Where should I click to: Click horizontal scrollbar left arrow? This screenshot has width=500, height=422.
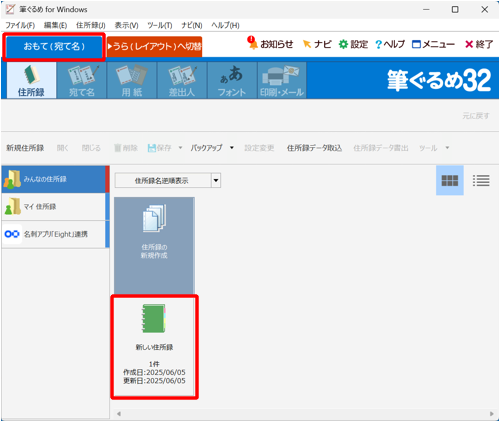119,414
